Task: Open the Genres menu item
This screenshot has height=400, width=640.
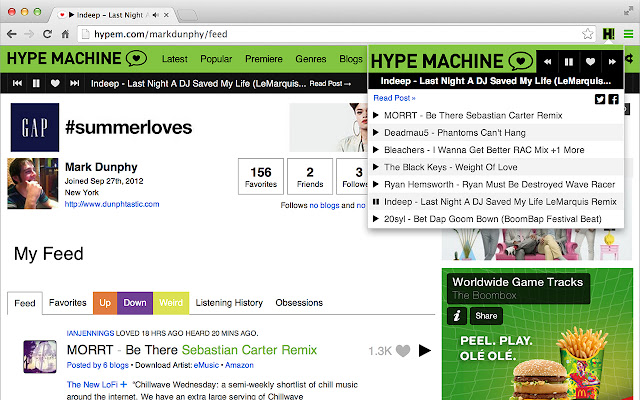Action: (x=311, y=59)
